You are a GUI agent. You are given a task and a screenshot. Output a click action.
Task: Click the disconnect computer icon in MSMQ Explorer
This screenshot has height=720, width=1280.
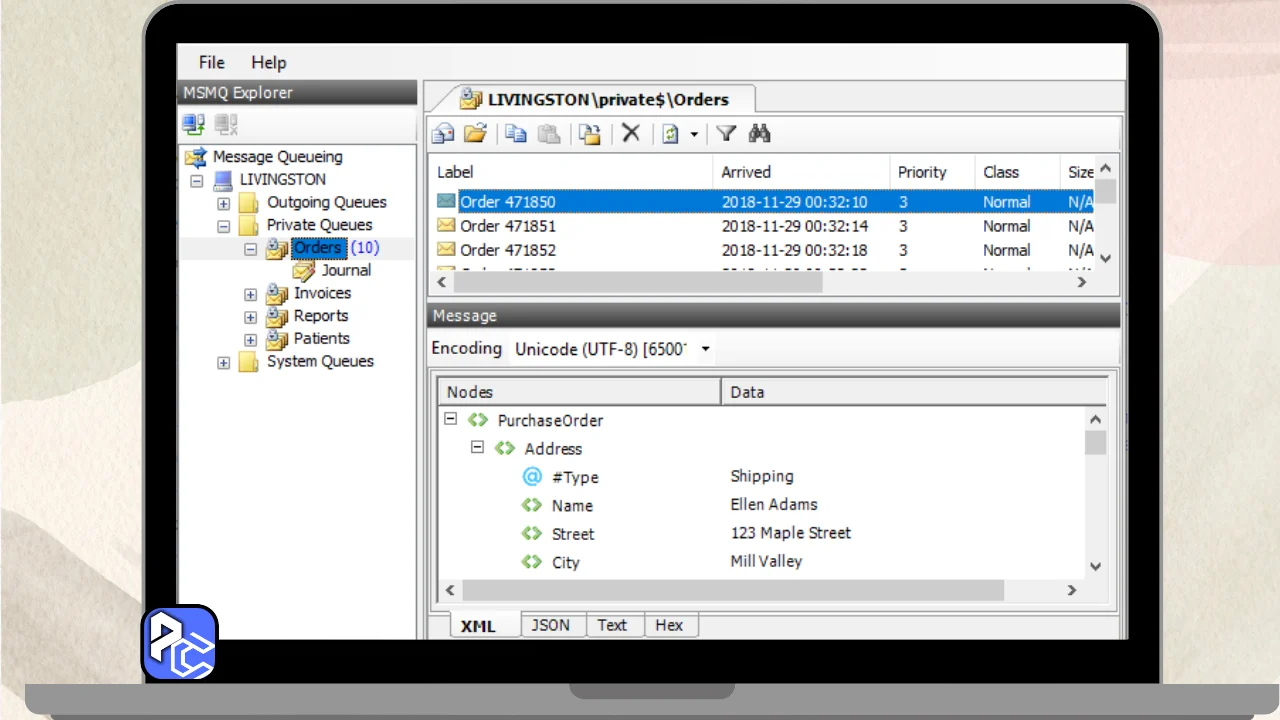pyautogui.click(x=226, y=125)
